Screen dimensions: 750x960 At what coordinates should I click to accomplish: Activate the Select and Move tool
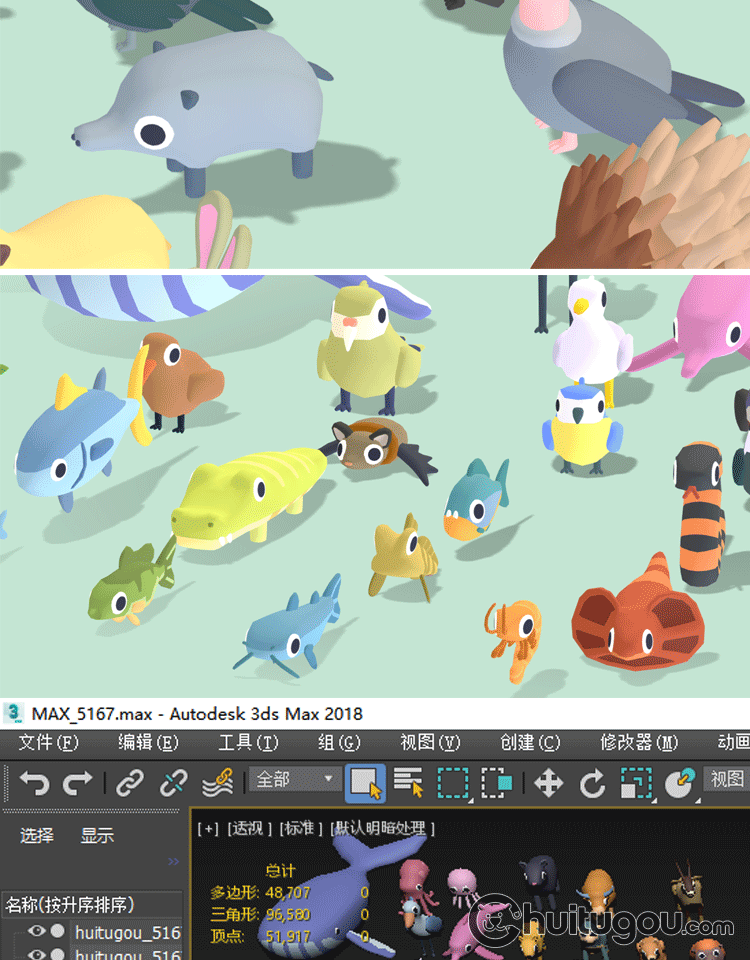pyautogui.click(x=549, y=783)
